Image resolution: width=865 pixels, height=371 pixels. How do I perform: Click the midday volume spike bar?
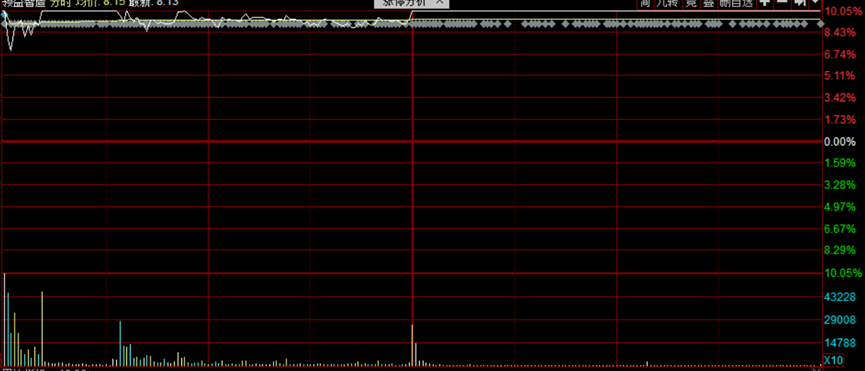coord(412,345)
